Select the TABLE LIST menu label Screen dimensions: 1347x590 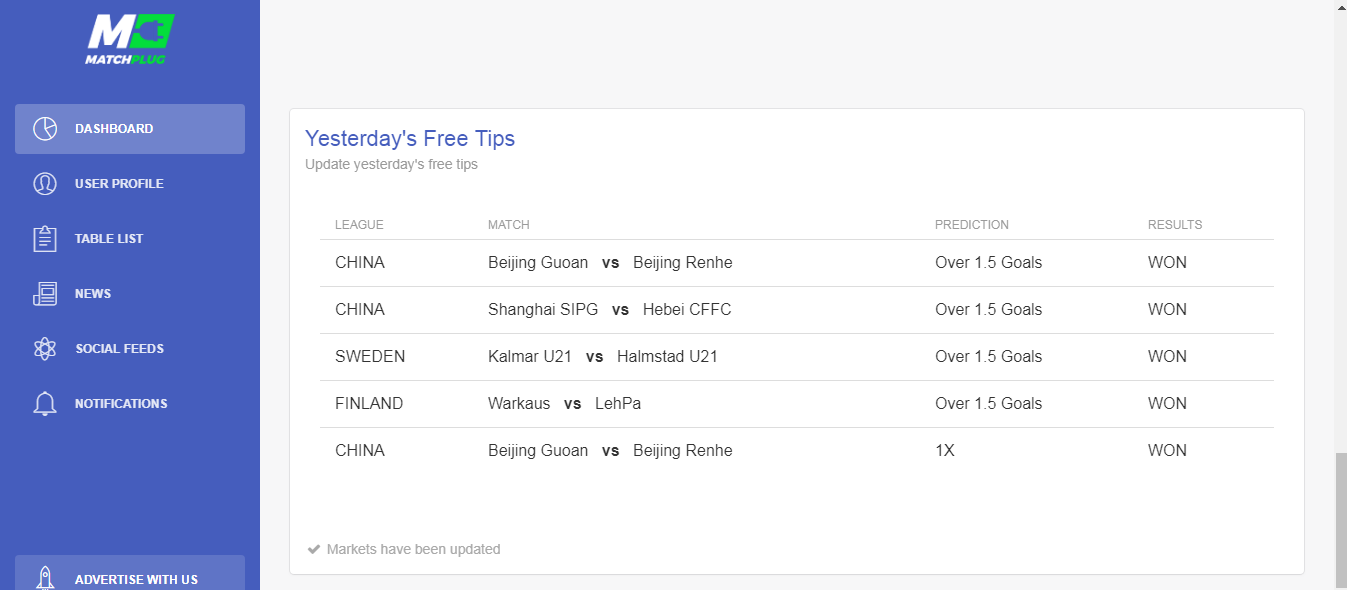tap(109, 239)
